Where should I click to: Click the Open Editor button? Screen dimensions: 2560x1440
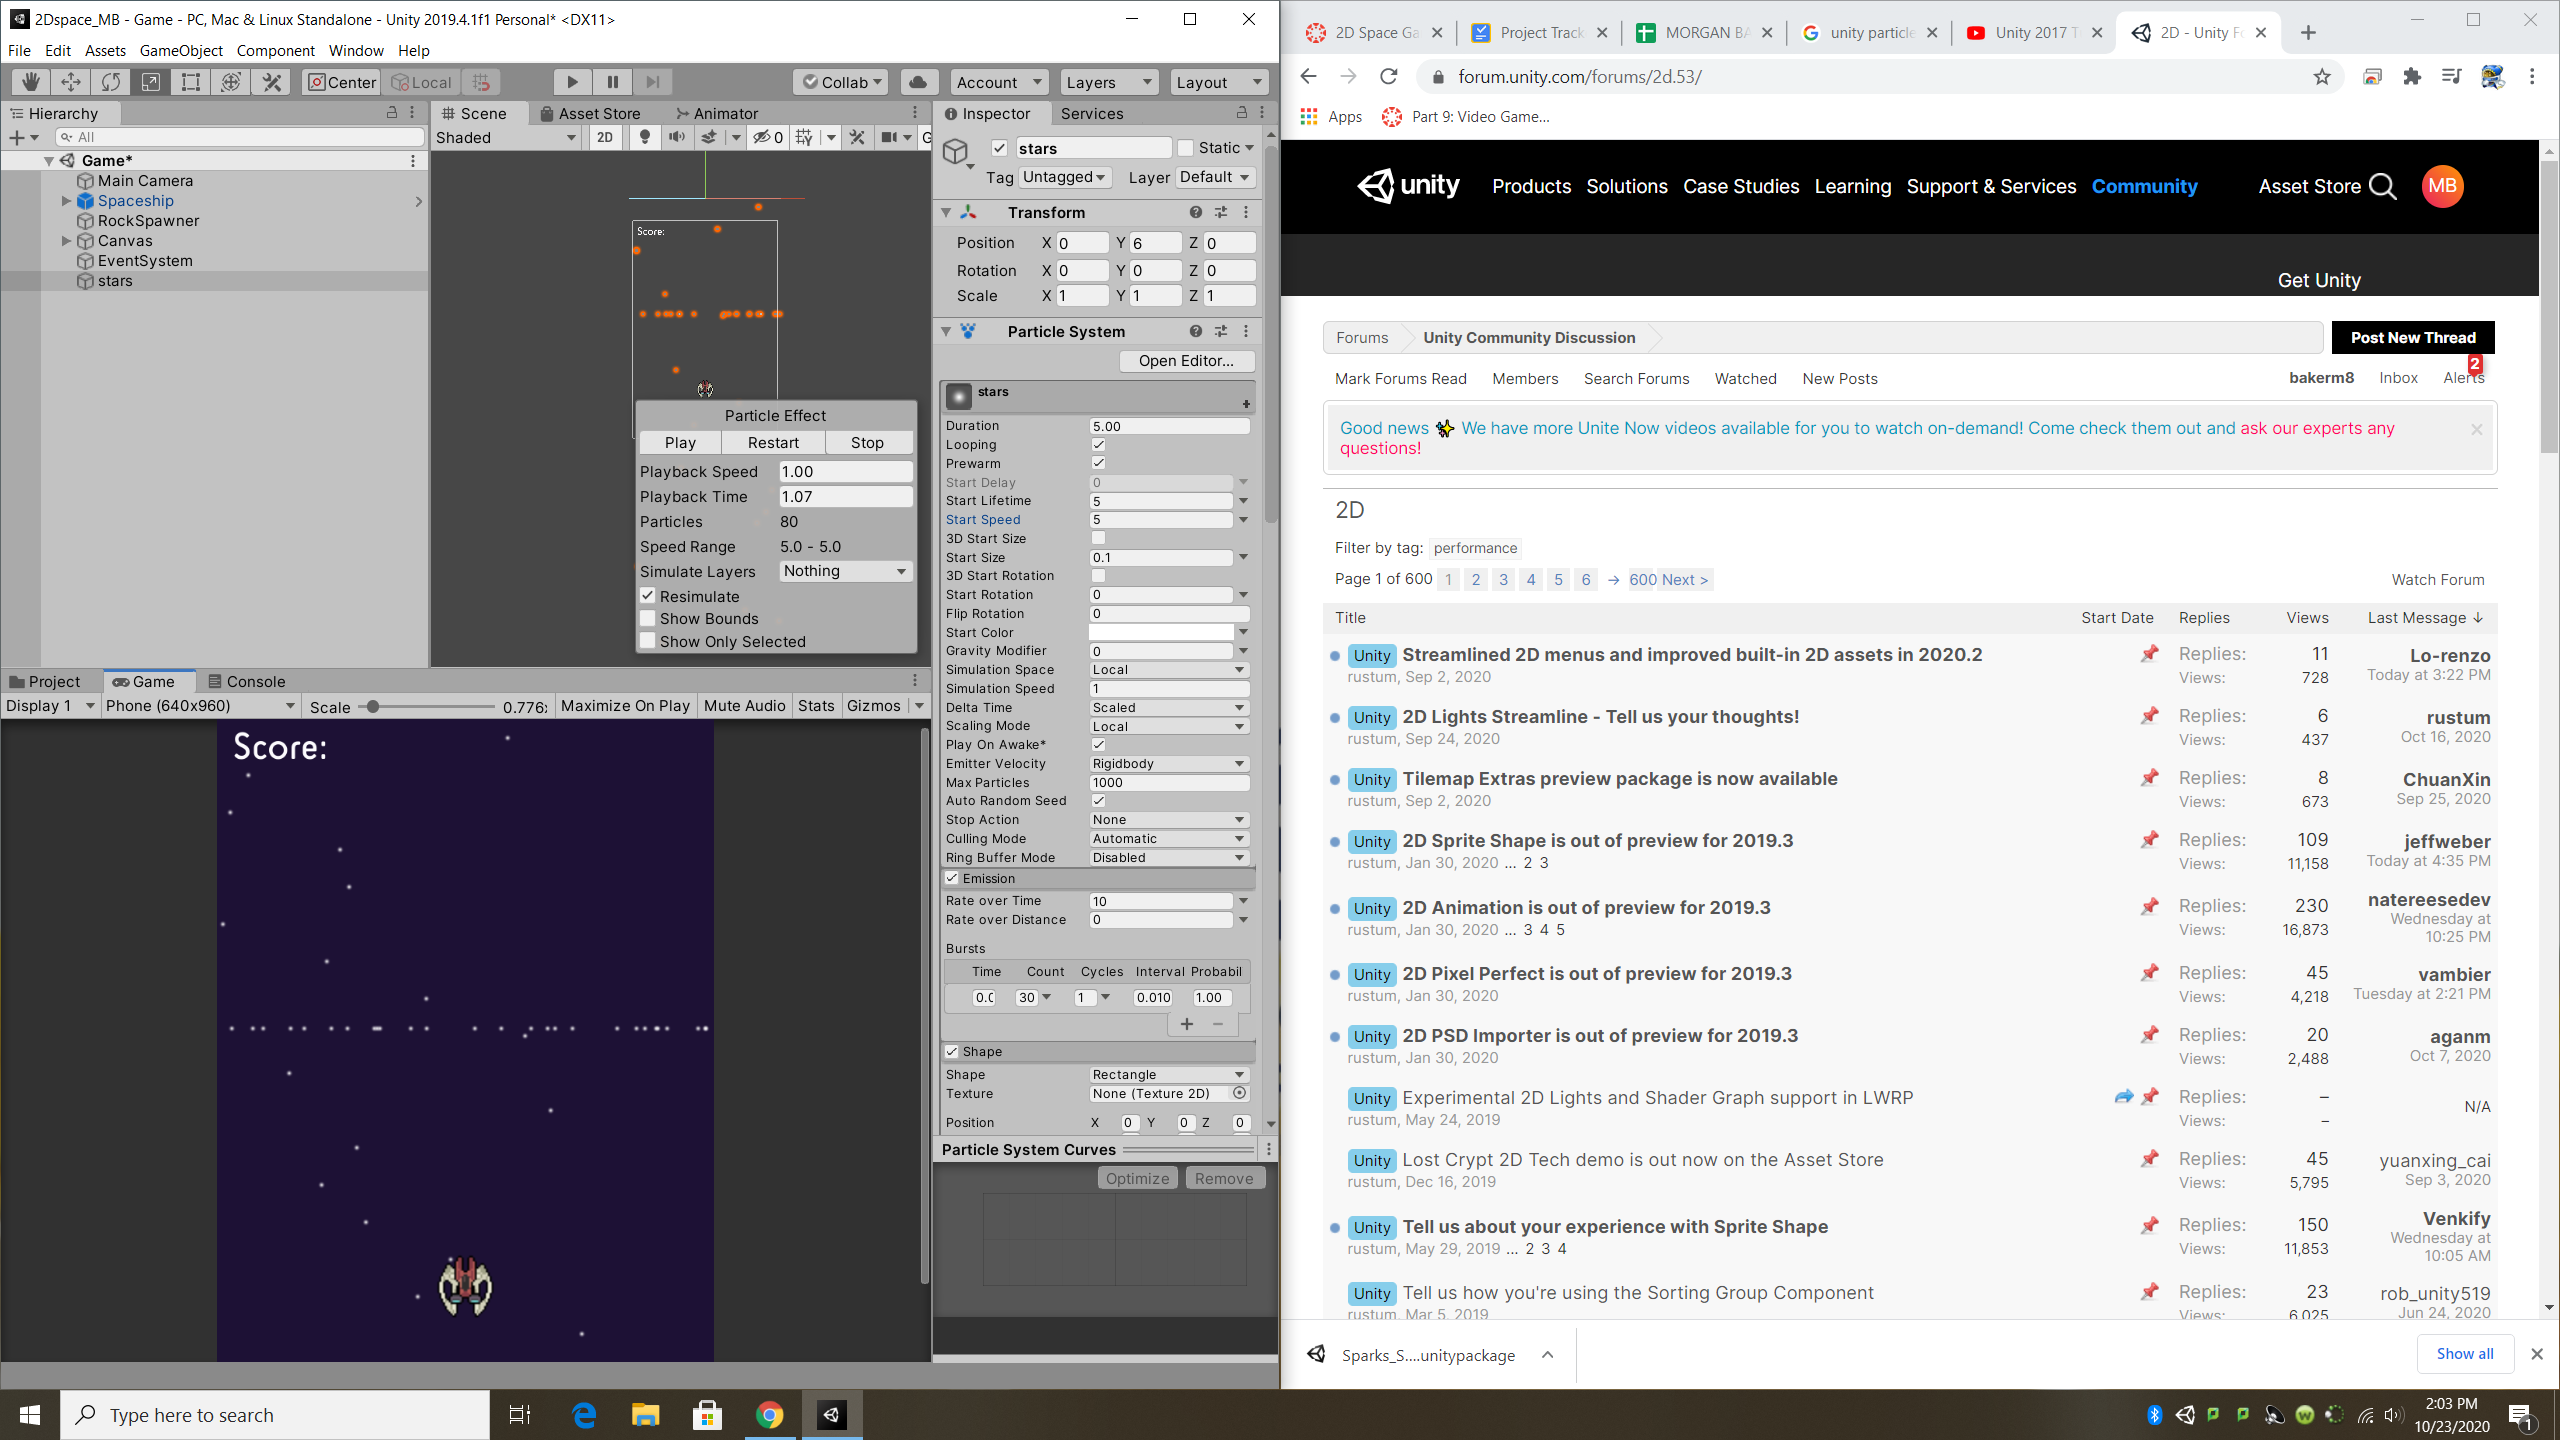click(1186, 361)
